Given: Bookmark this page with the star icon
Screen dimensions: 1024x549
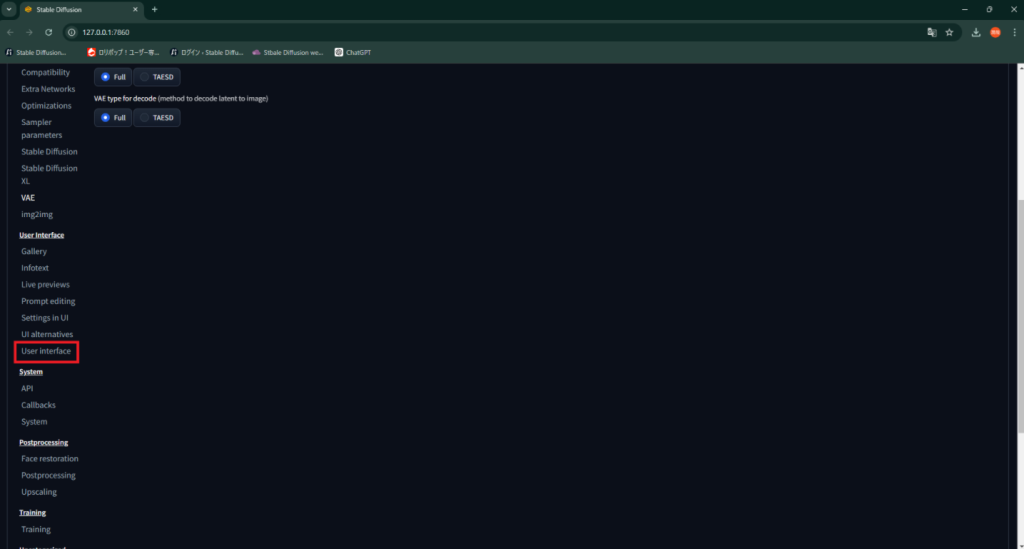Looking at the screenshot, I should click(x=949, y=32).
